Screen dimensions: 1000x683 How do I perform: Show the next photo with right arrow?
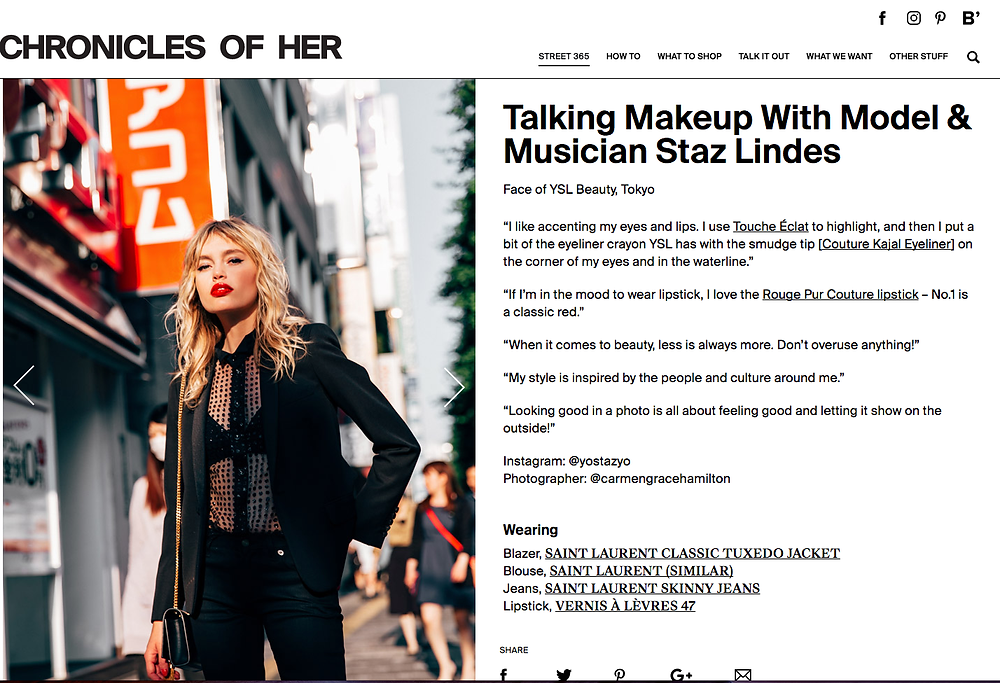pyautogui.click(x=454, y=386)
